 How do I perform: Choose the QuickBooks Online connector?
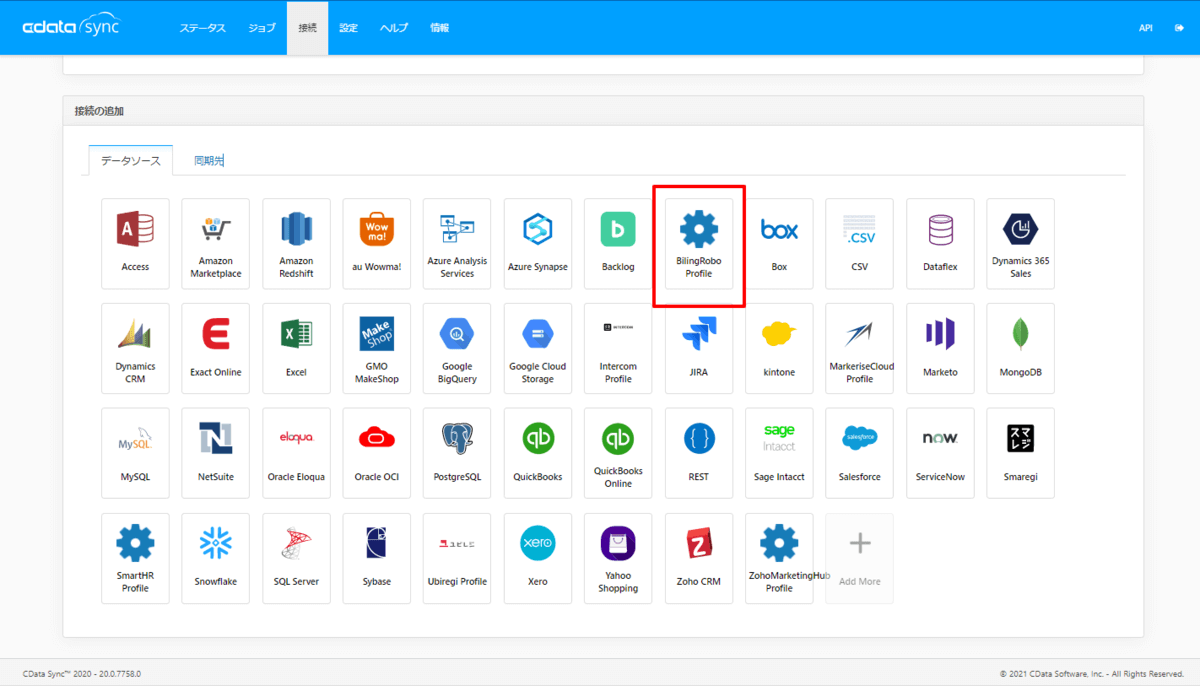618,453
